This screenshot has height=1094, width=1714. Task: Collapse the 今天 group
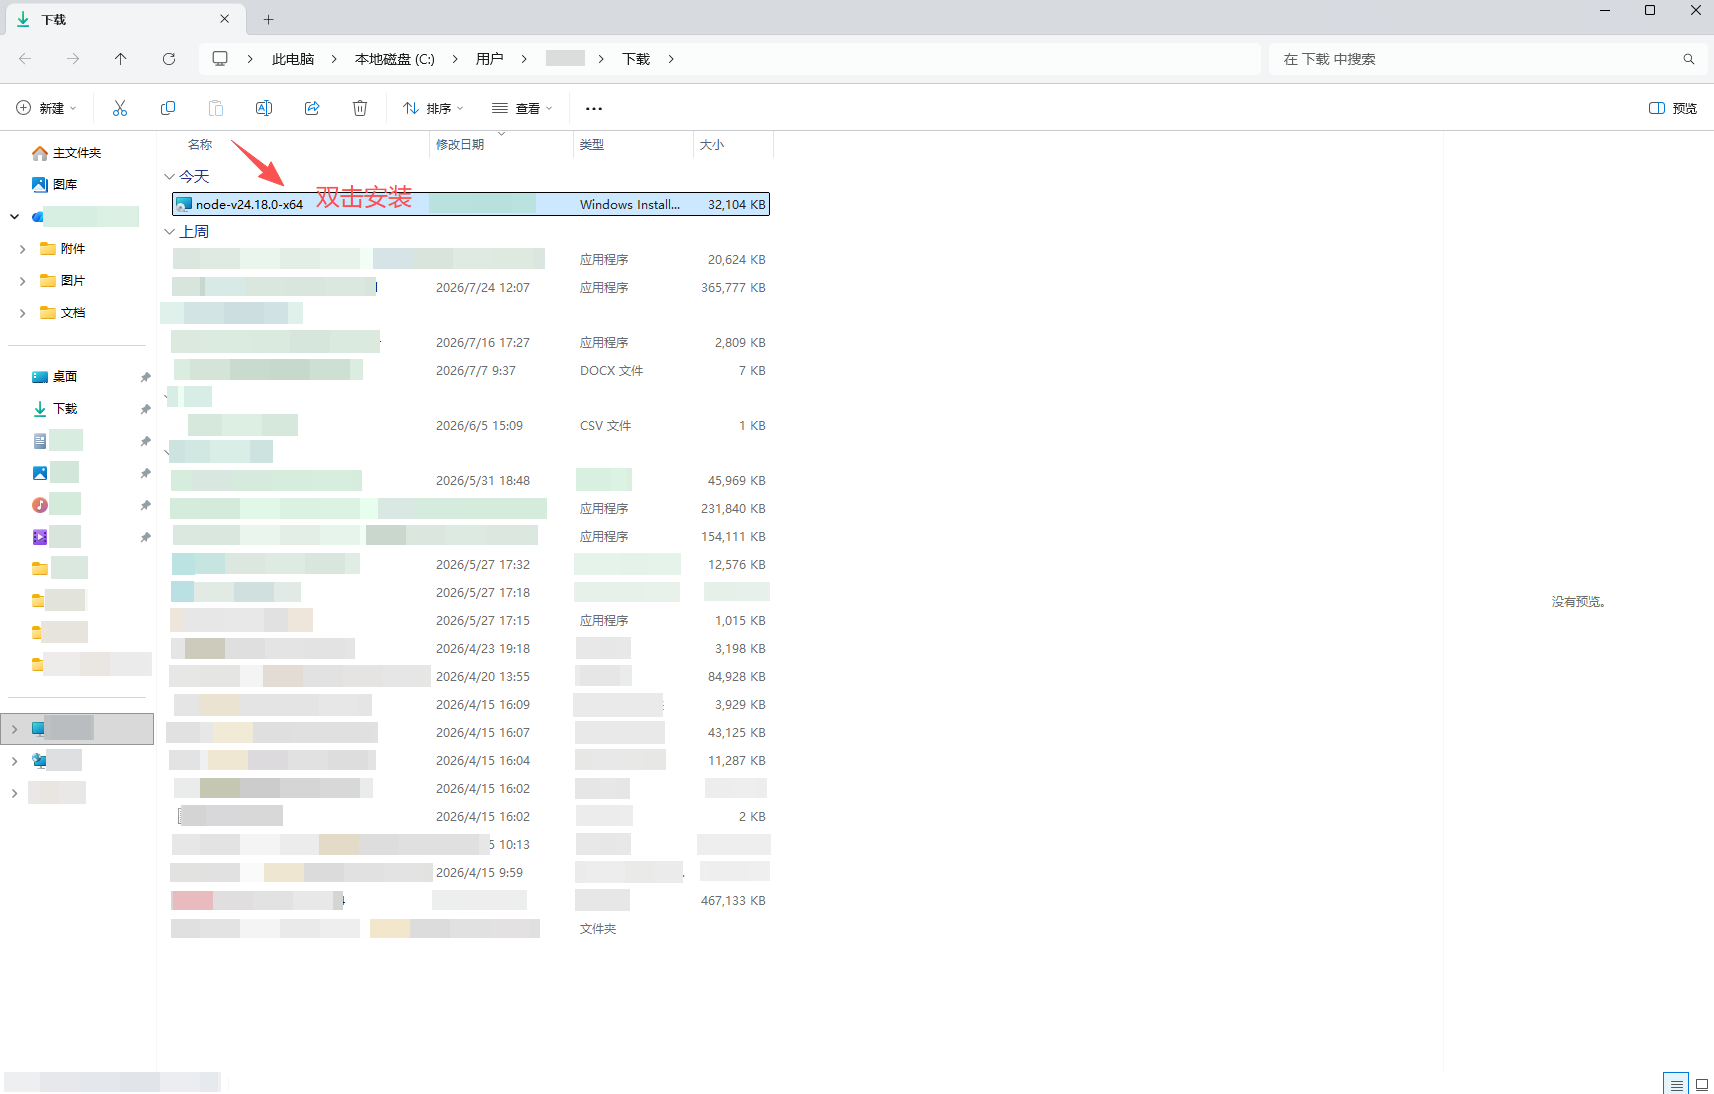click(169, 177)
